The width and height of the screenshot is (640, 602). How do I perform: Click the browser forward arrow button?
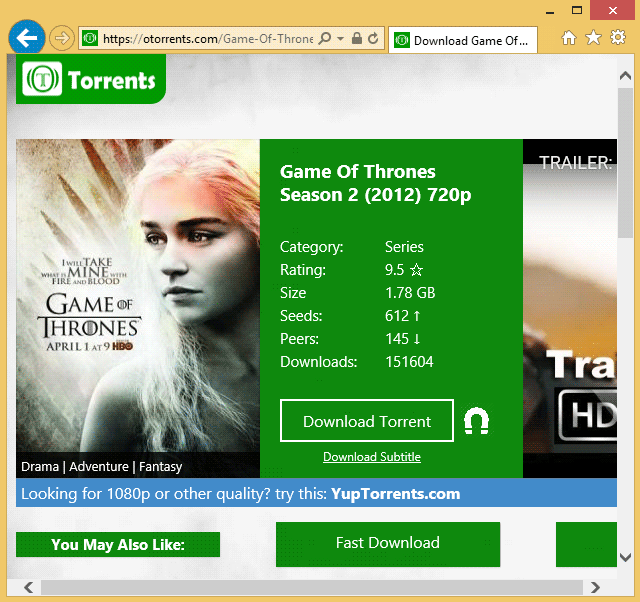coord(62,39)
